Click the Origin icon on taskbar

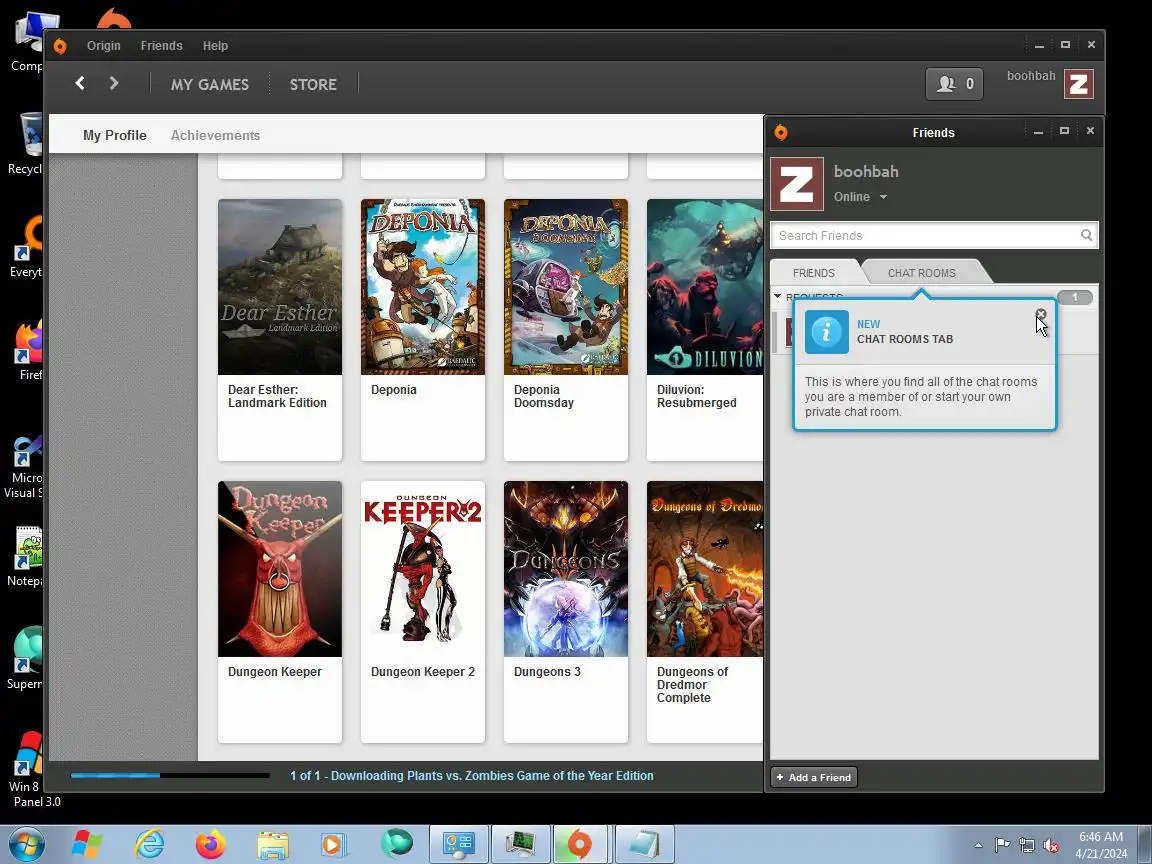[x=580, y=845]
